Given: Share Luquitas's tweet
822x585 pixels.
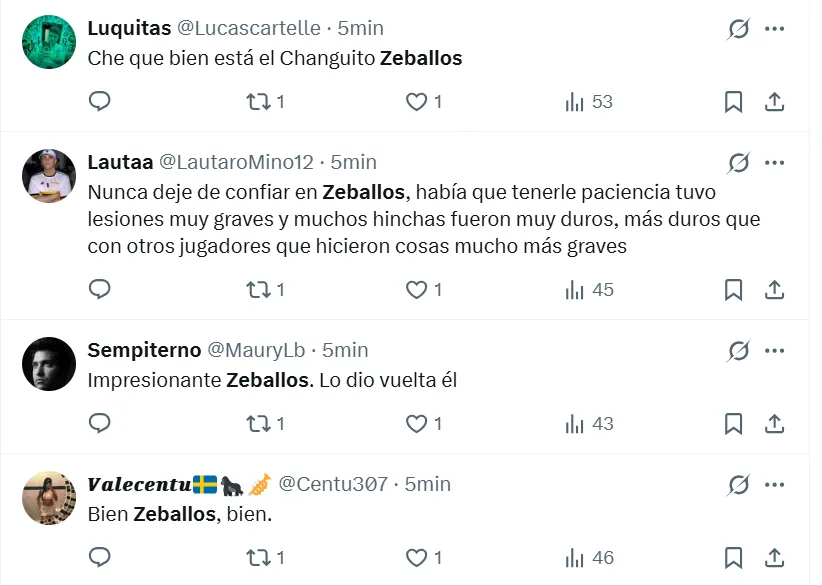Looking at the screenshot, I should [774, 101].
